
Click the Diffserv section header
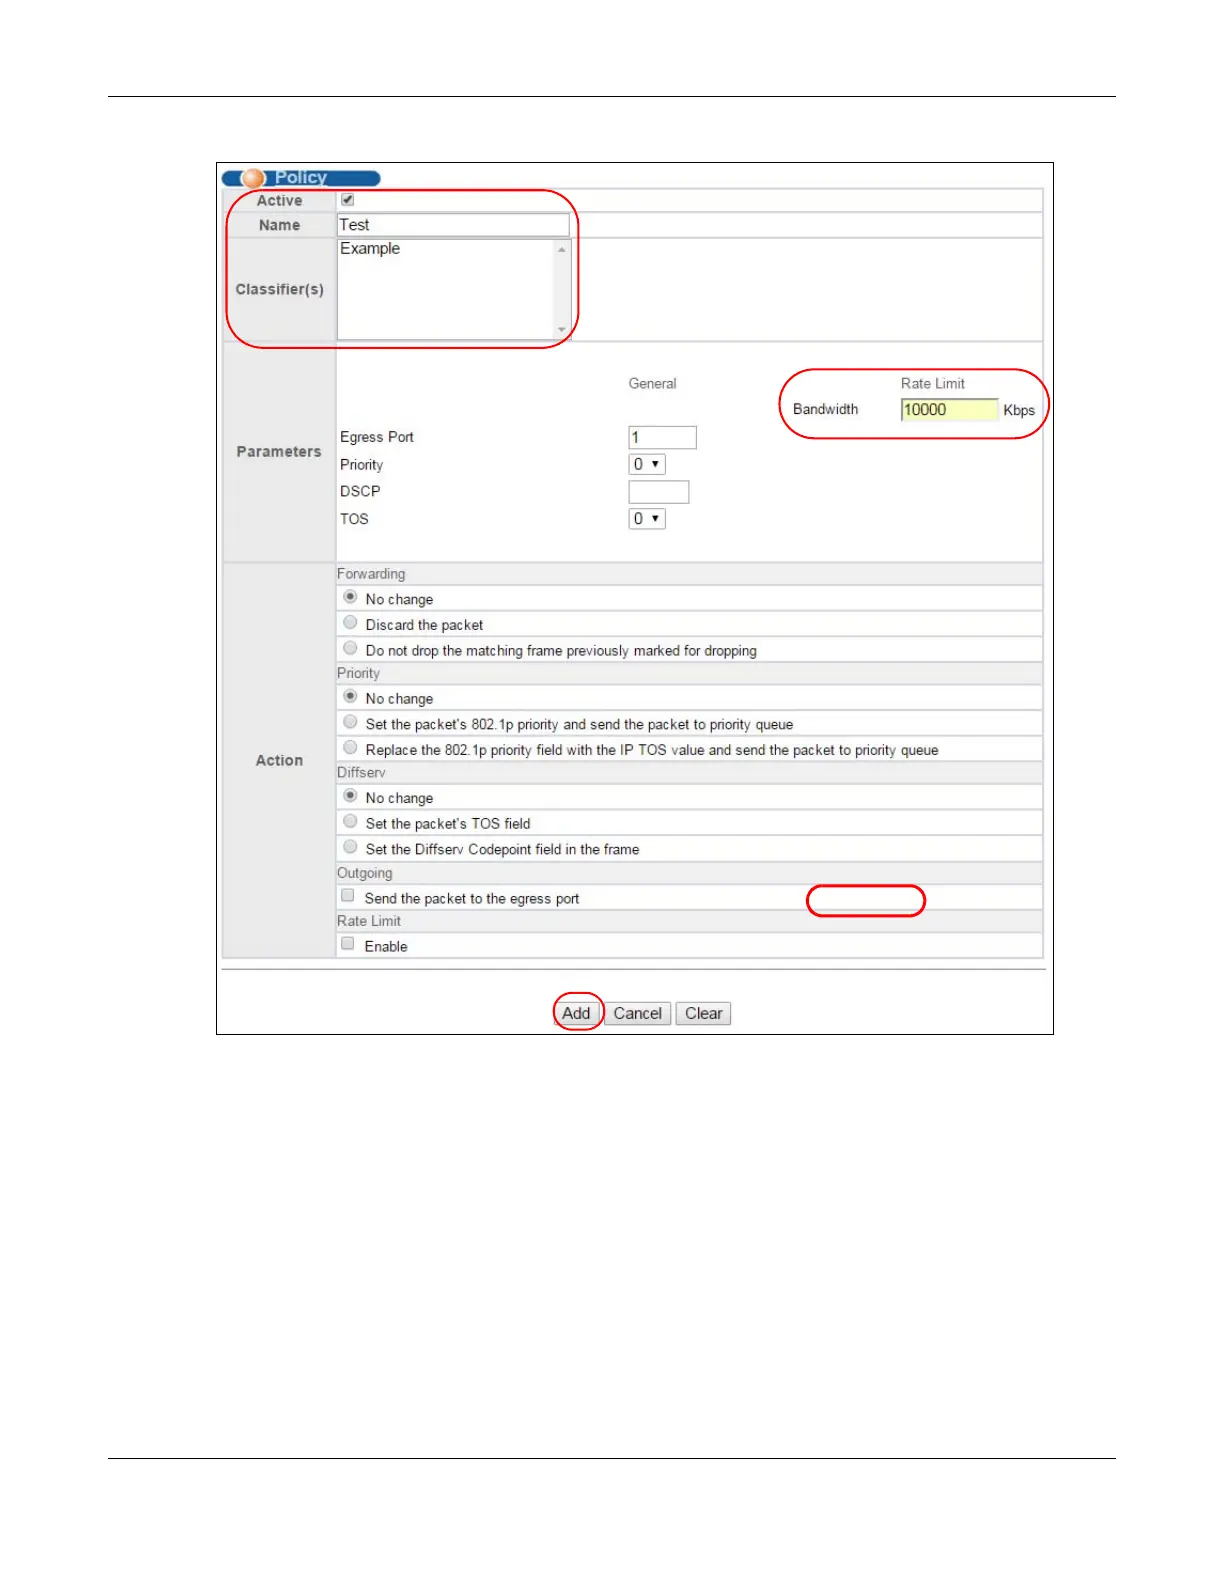coord(361,773)
